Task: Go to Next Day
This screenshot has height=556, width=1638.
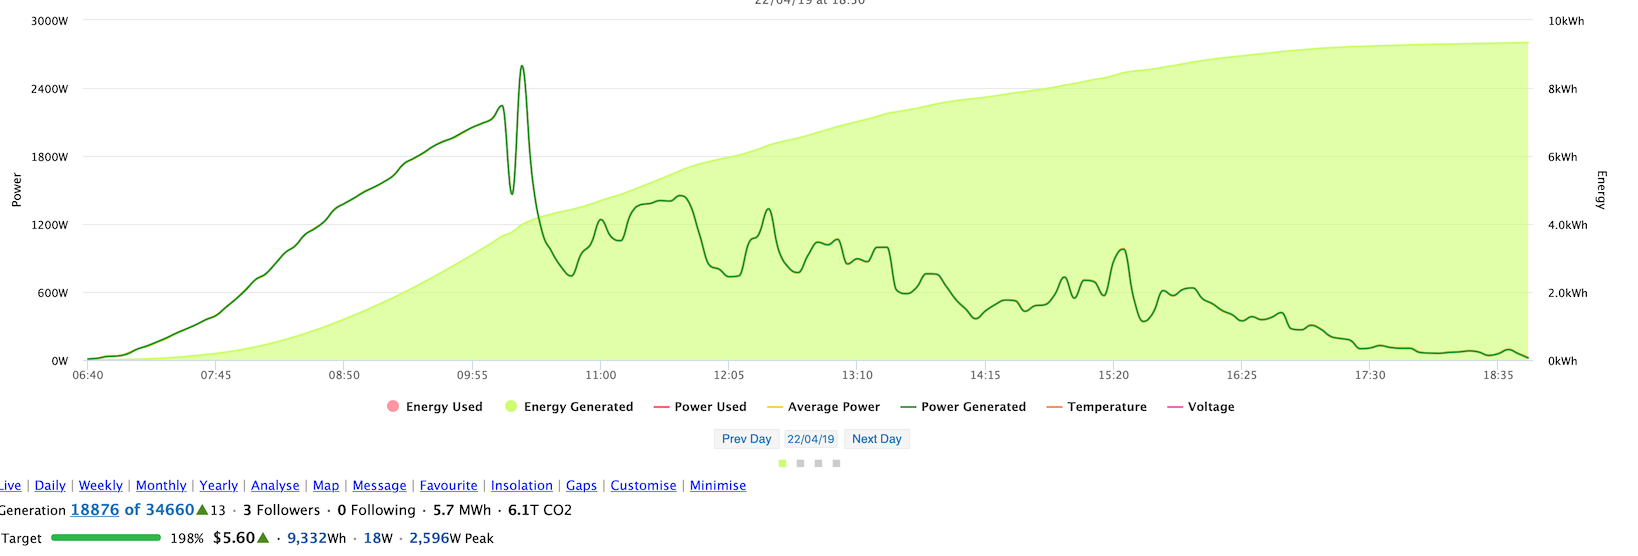Action: coord(877,439)
